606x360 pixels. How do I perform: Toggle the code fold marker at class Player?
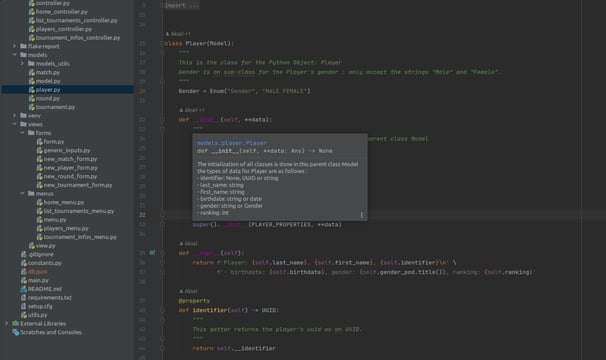162,44
